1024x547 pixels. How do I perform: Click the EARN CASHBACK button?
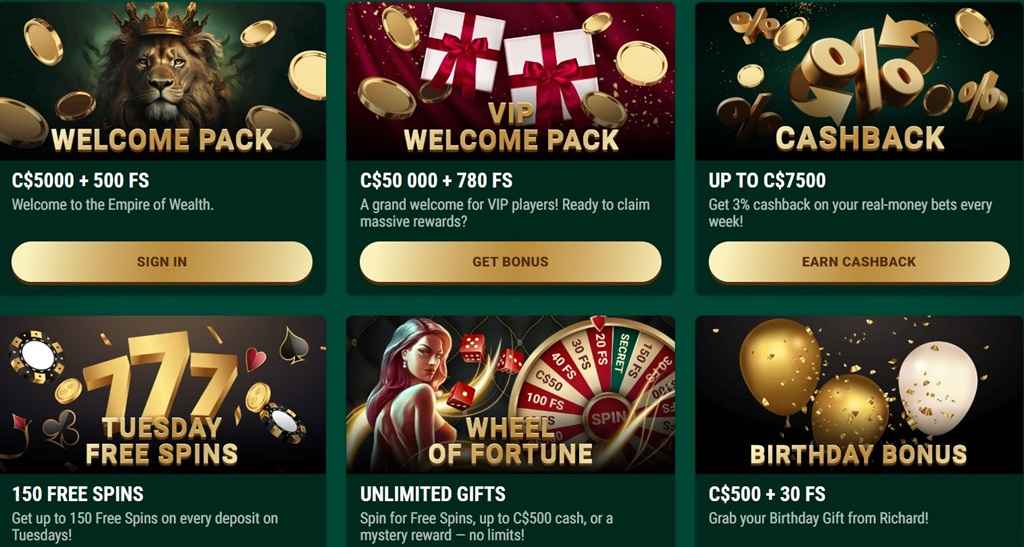(x=859, y=262)
